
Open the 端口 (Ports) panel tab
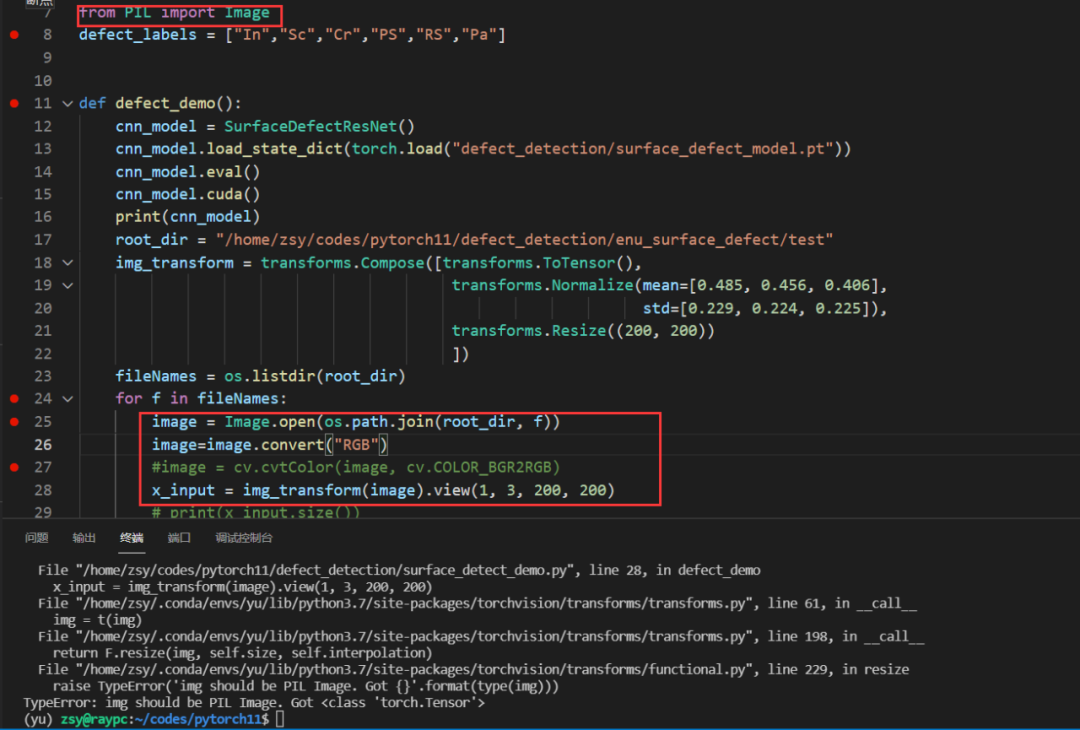coord(179,538)
